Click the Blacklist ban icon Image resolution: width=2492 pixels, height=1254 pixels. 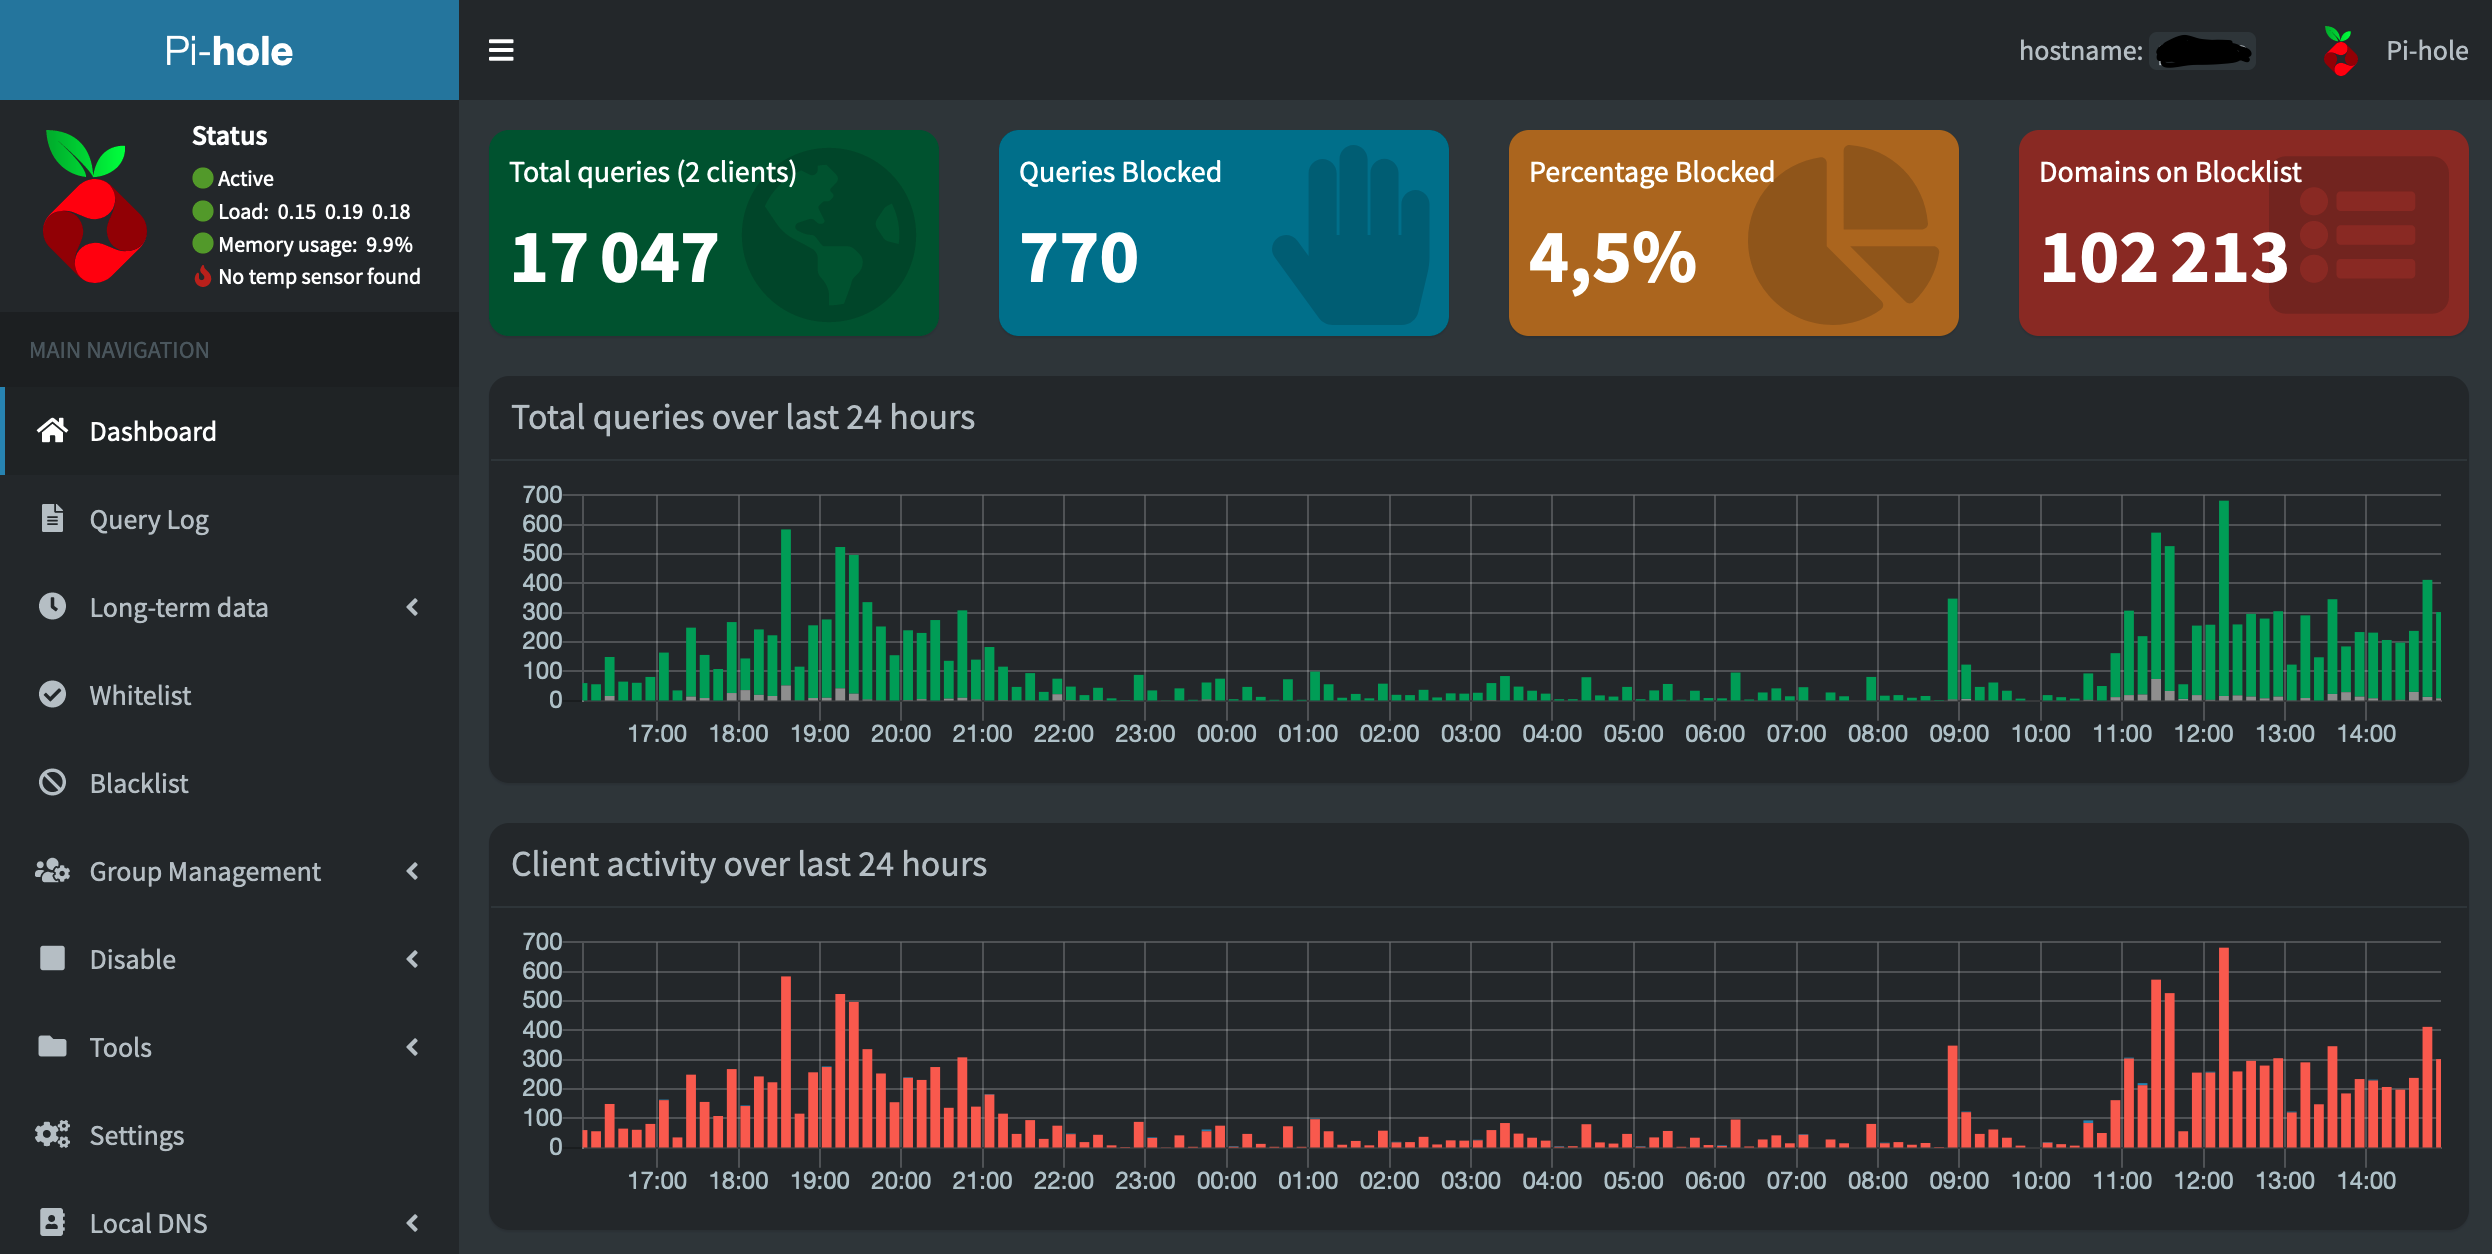point(52,782)
